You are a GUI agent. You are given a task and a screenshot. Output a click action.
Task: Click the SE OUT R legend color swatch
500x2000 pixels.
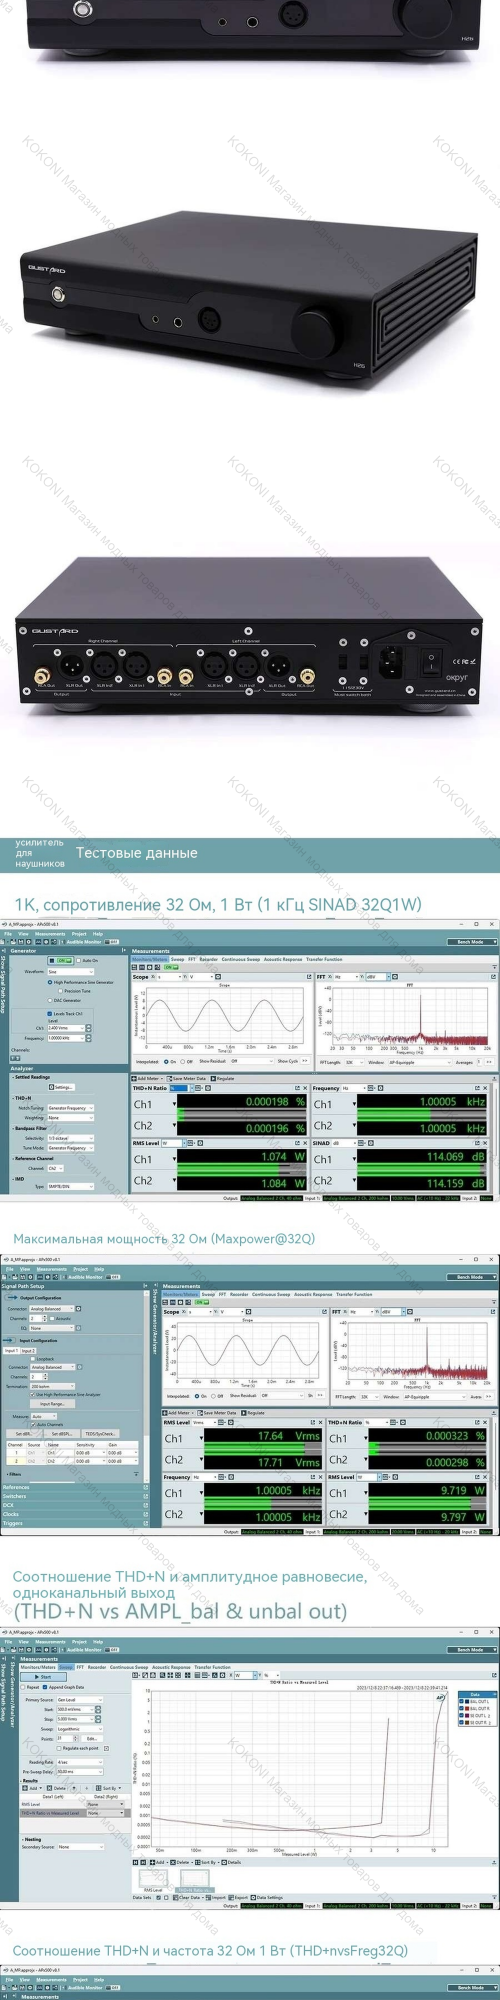[466, 1723]
